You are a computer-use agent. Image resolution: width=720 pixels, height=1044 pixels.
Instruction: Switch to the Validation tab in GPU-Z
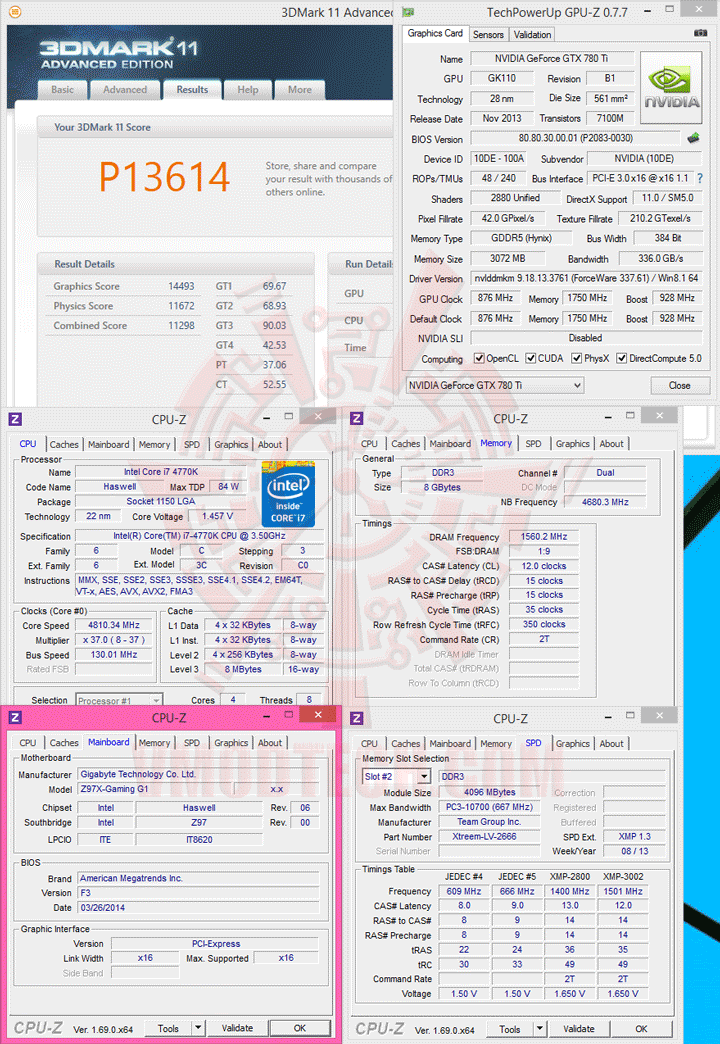(x=532, y=35)
